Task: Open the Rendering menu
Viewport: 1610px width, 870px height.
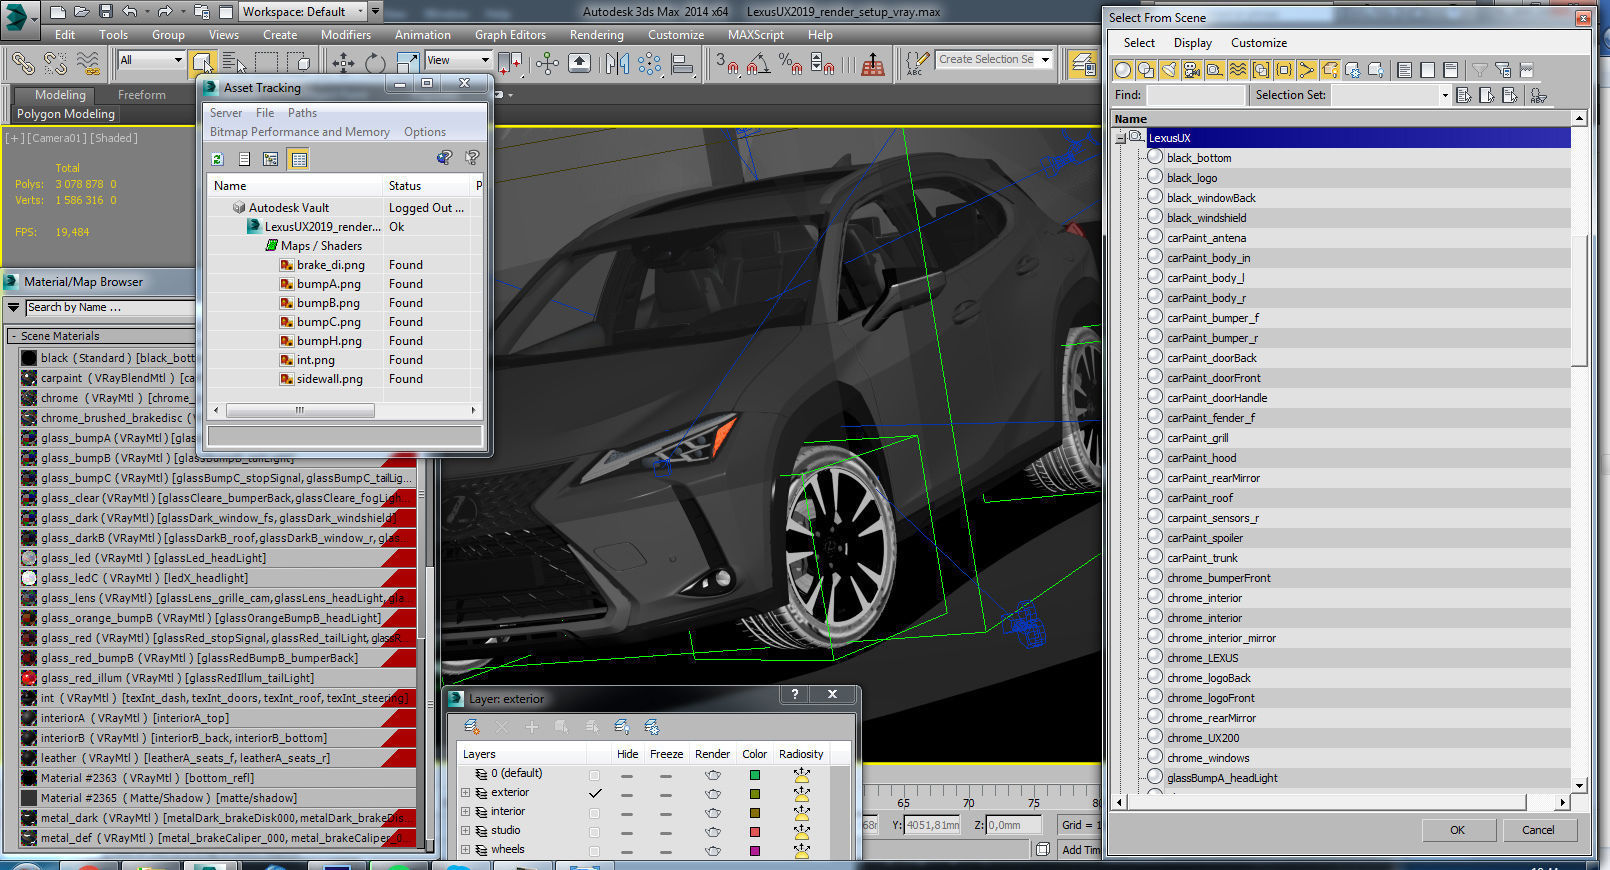Action: (x=596, y=34)
